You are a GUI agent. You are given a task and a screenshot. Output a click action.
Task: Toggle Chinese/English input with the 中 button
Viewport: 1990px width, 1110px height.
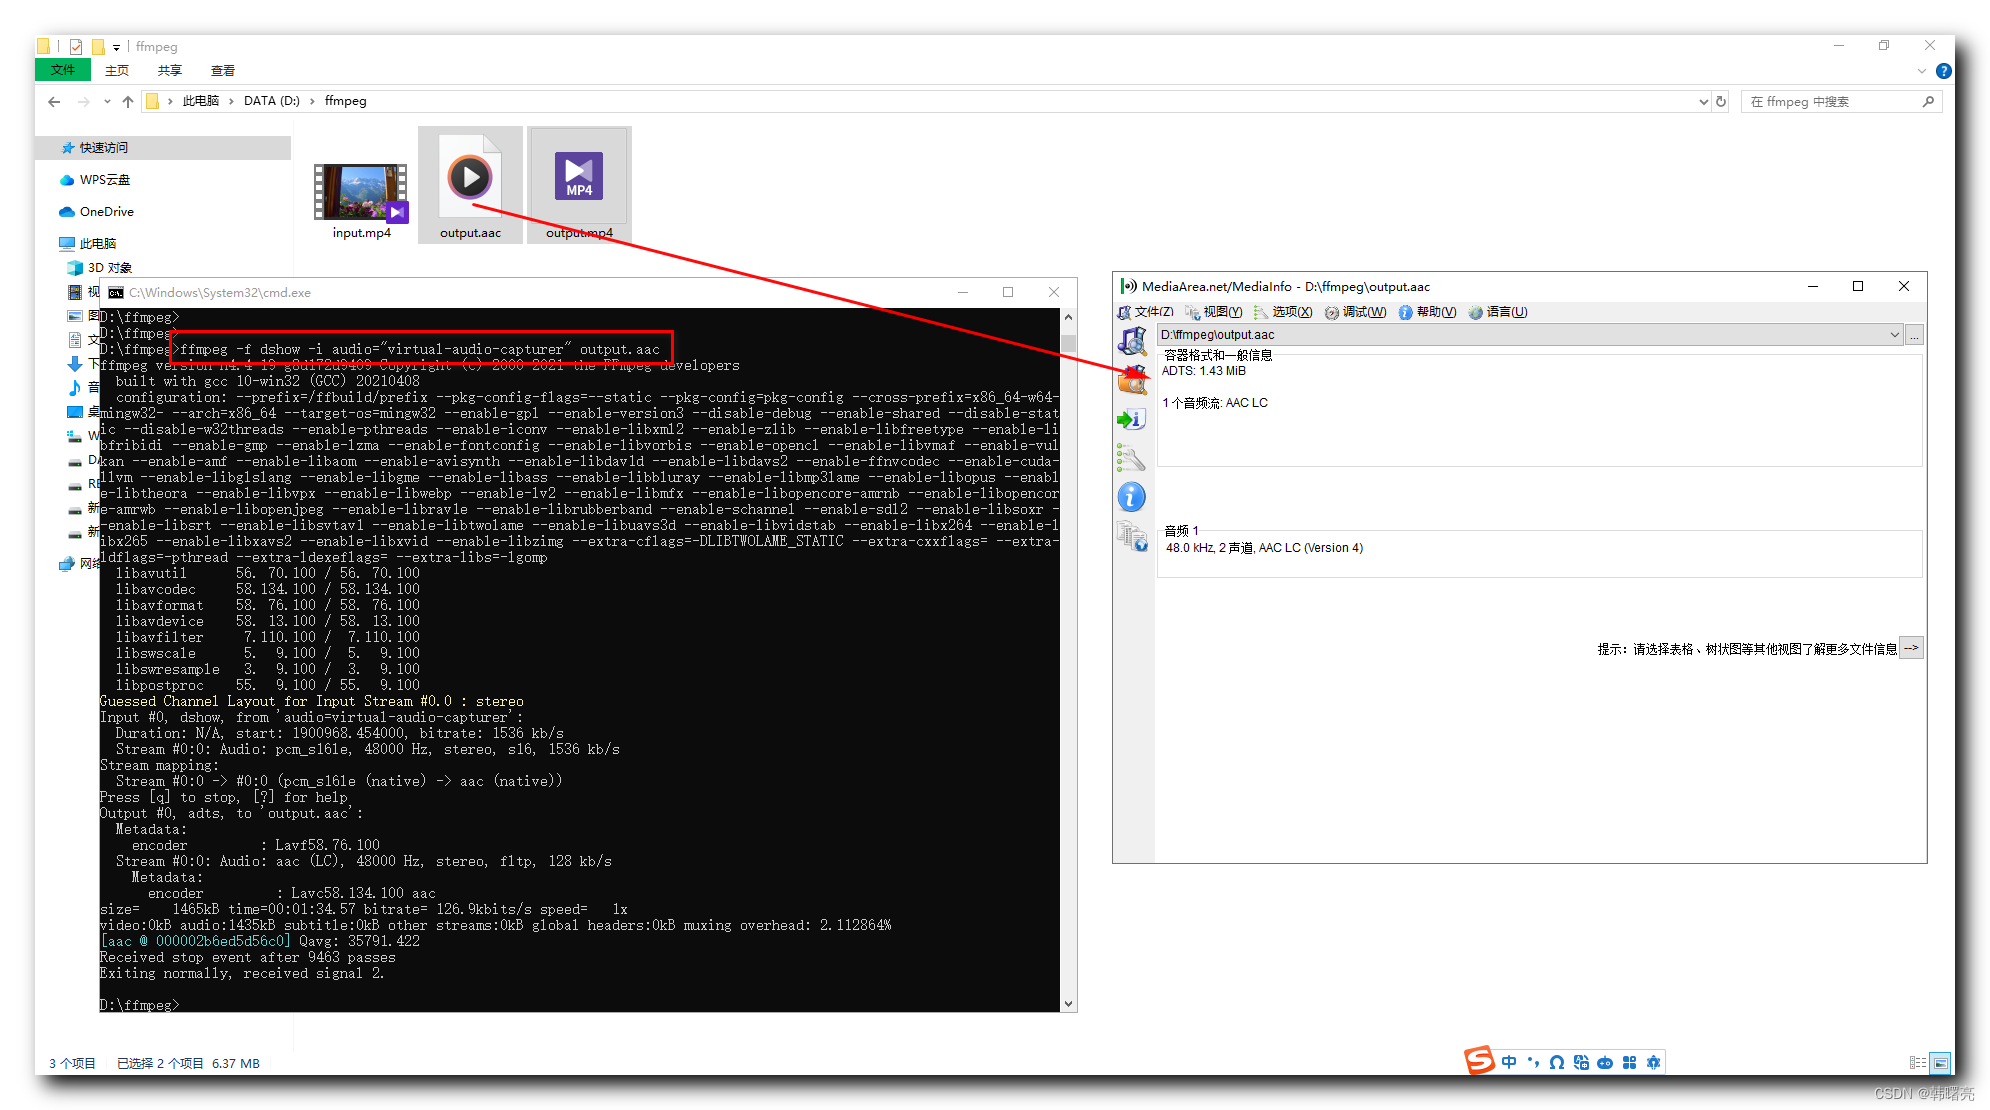point(1509,1062)
